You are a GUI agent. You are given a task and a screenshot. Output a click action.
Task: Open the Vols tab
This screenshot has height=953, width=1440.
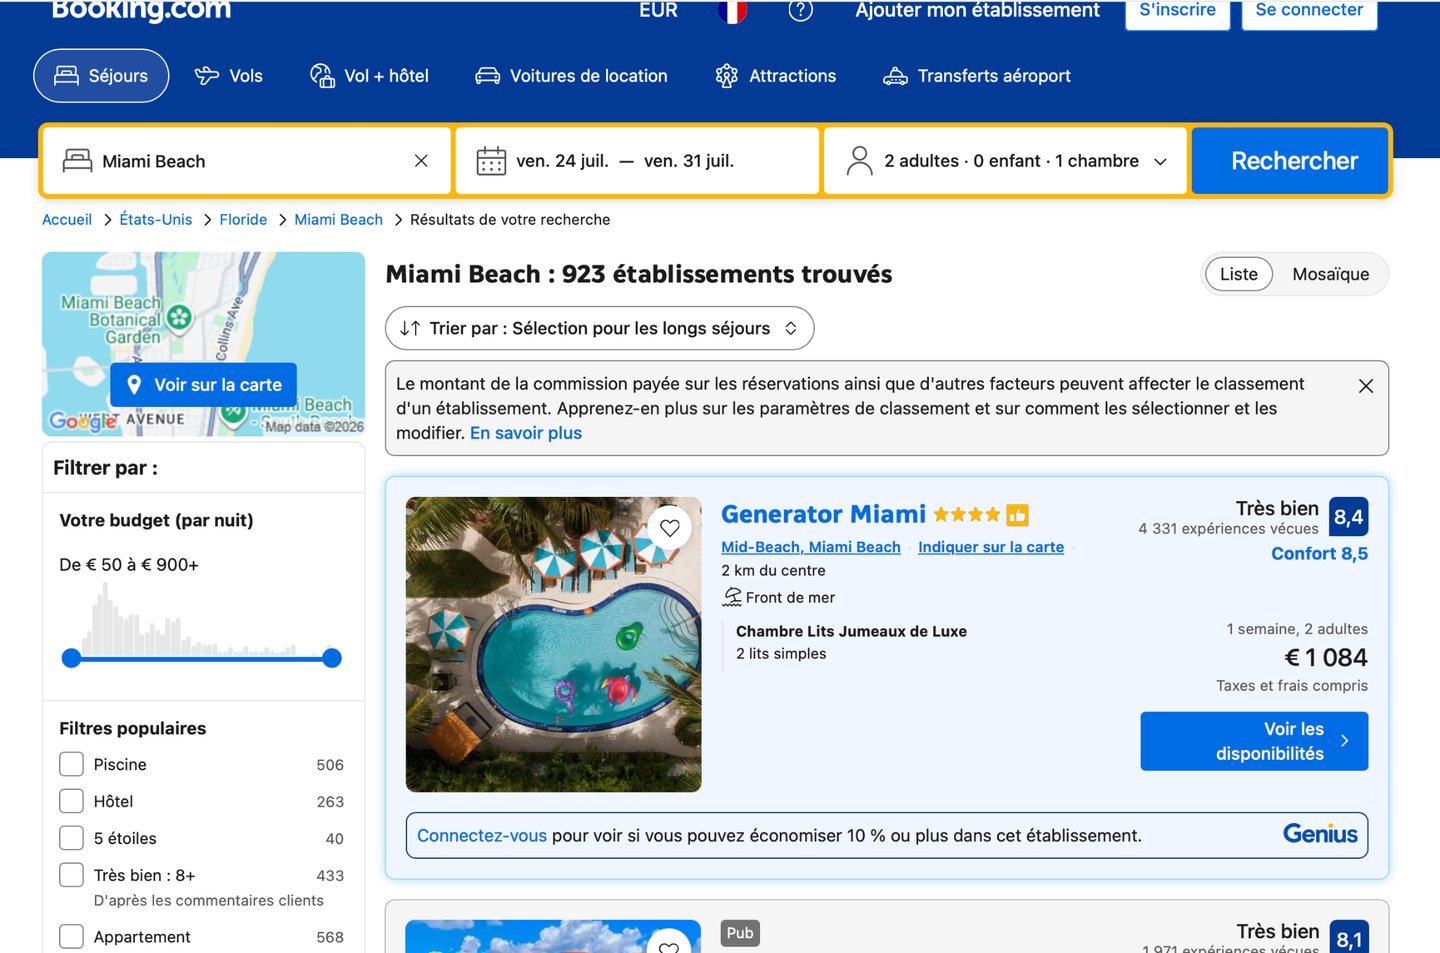coord(229,76)
